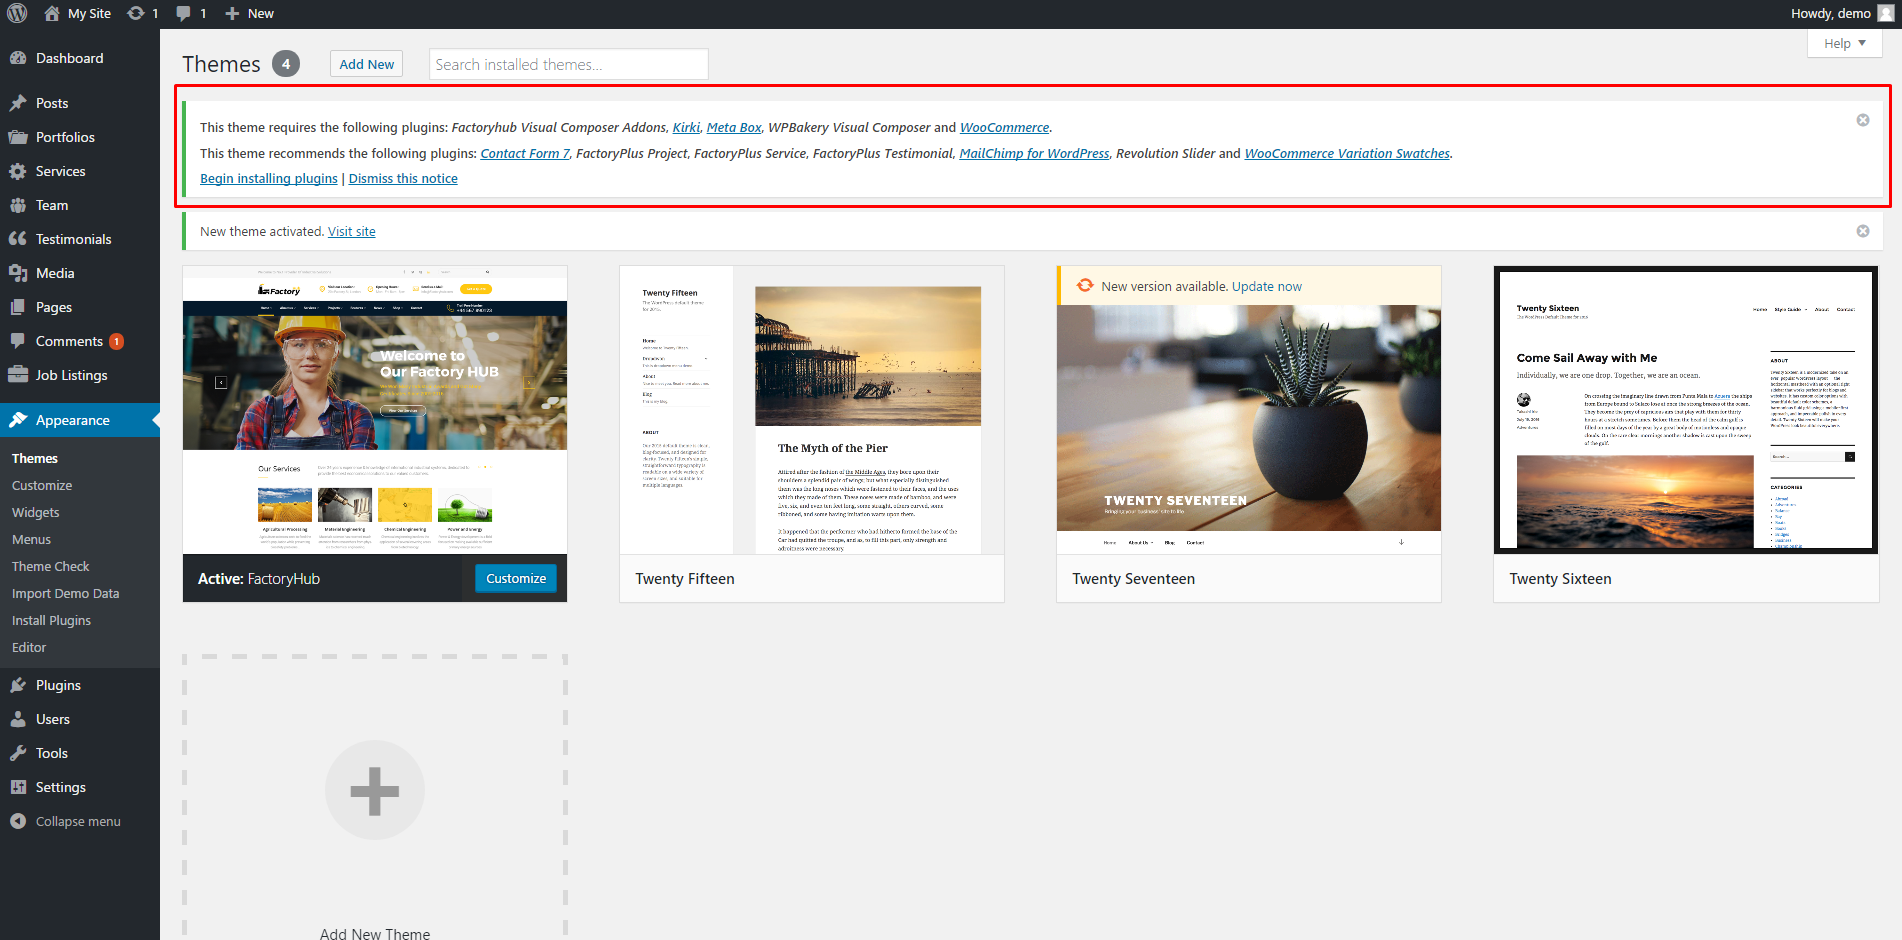Select the Twenty Fifteen theme thumbnail
The height and width of the screenshot is (940, 1902).
click(811, 410)
